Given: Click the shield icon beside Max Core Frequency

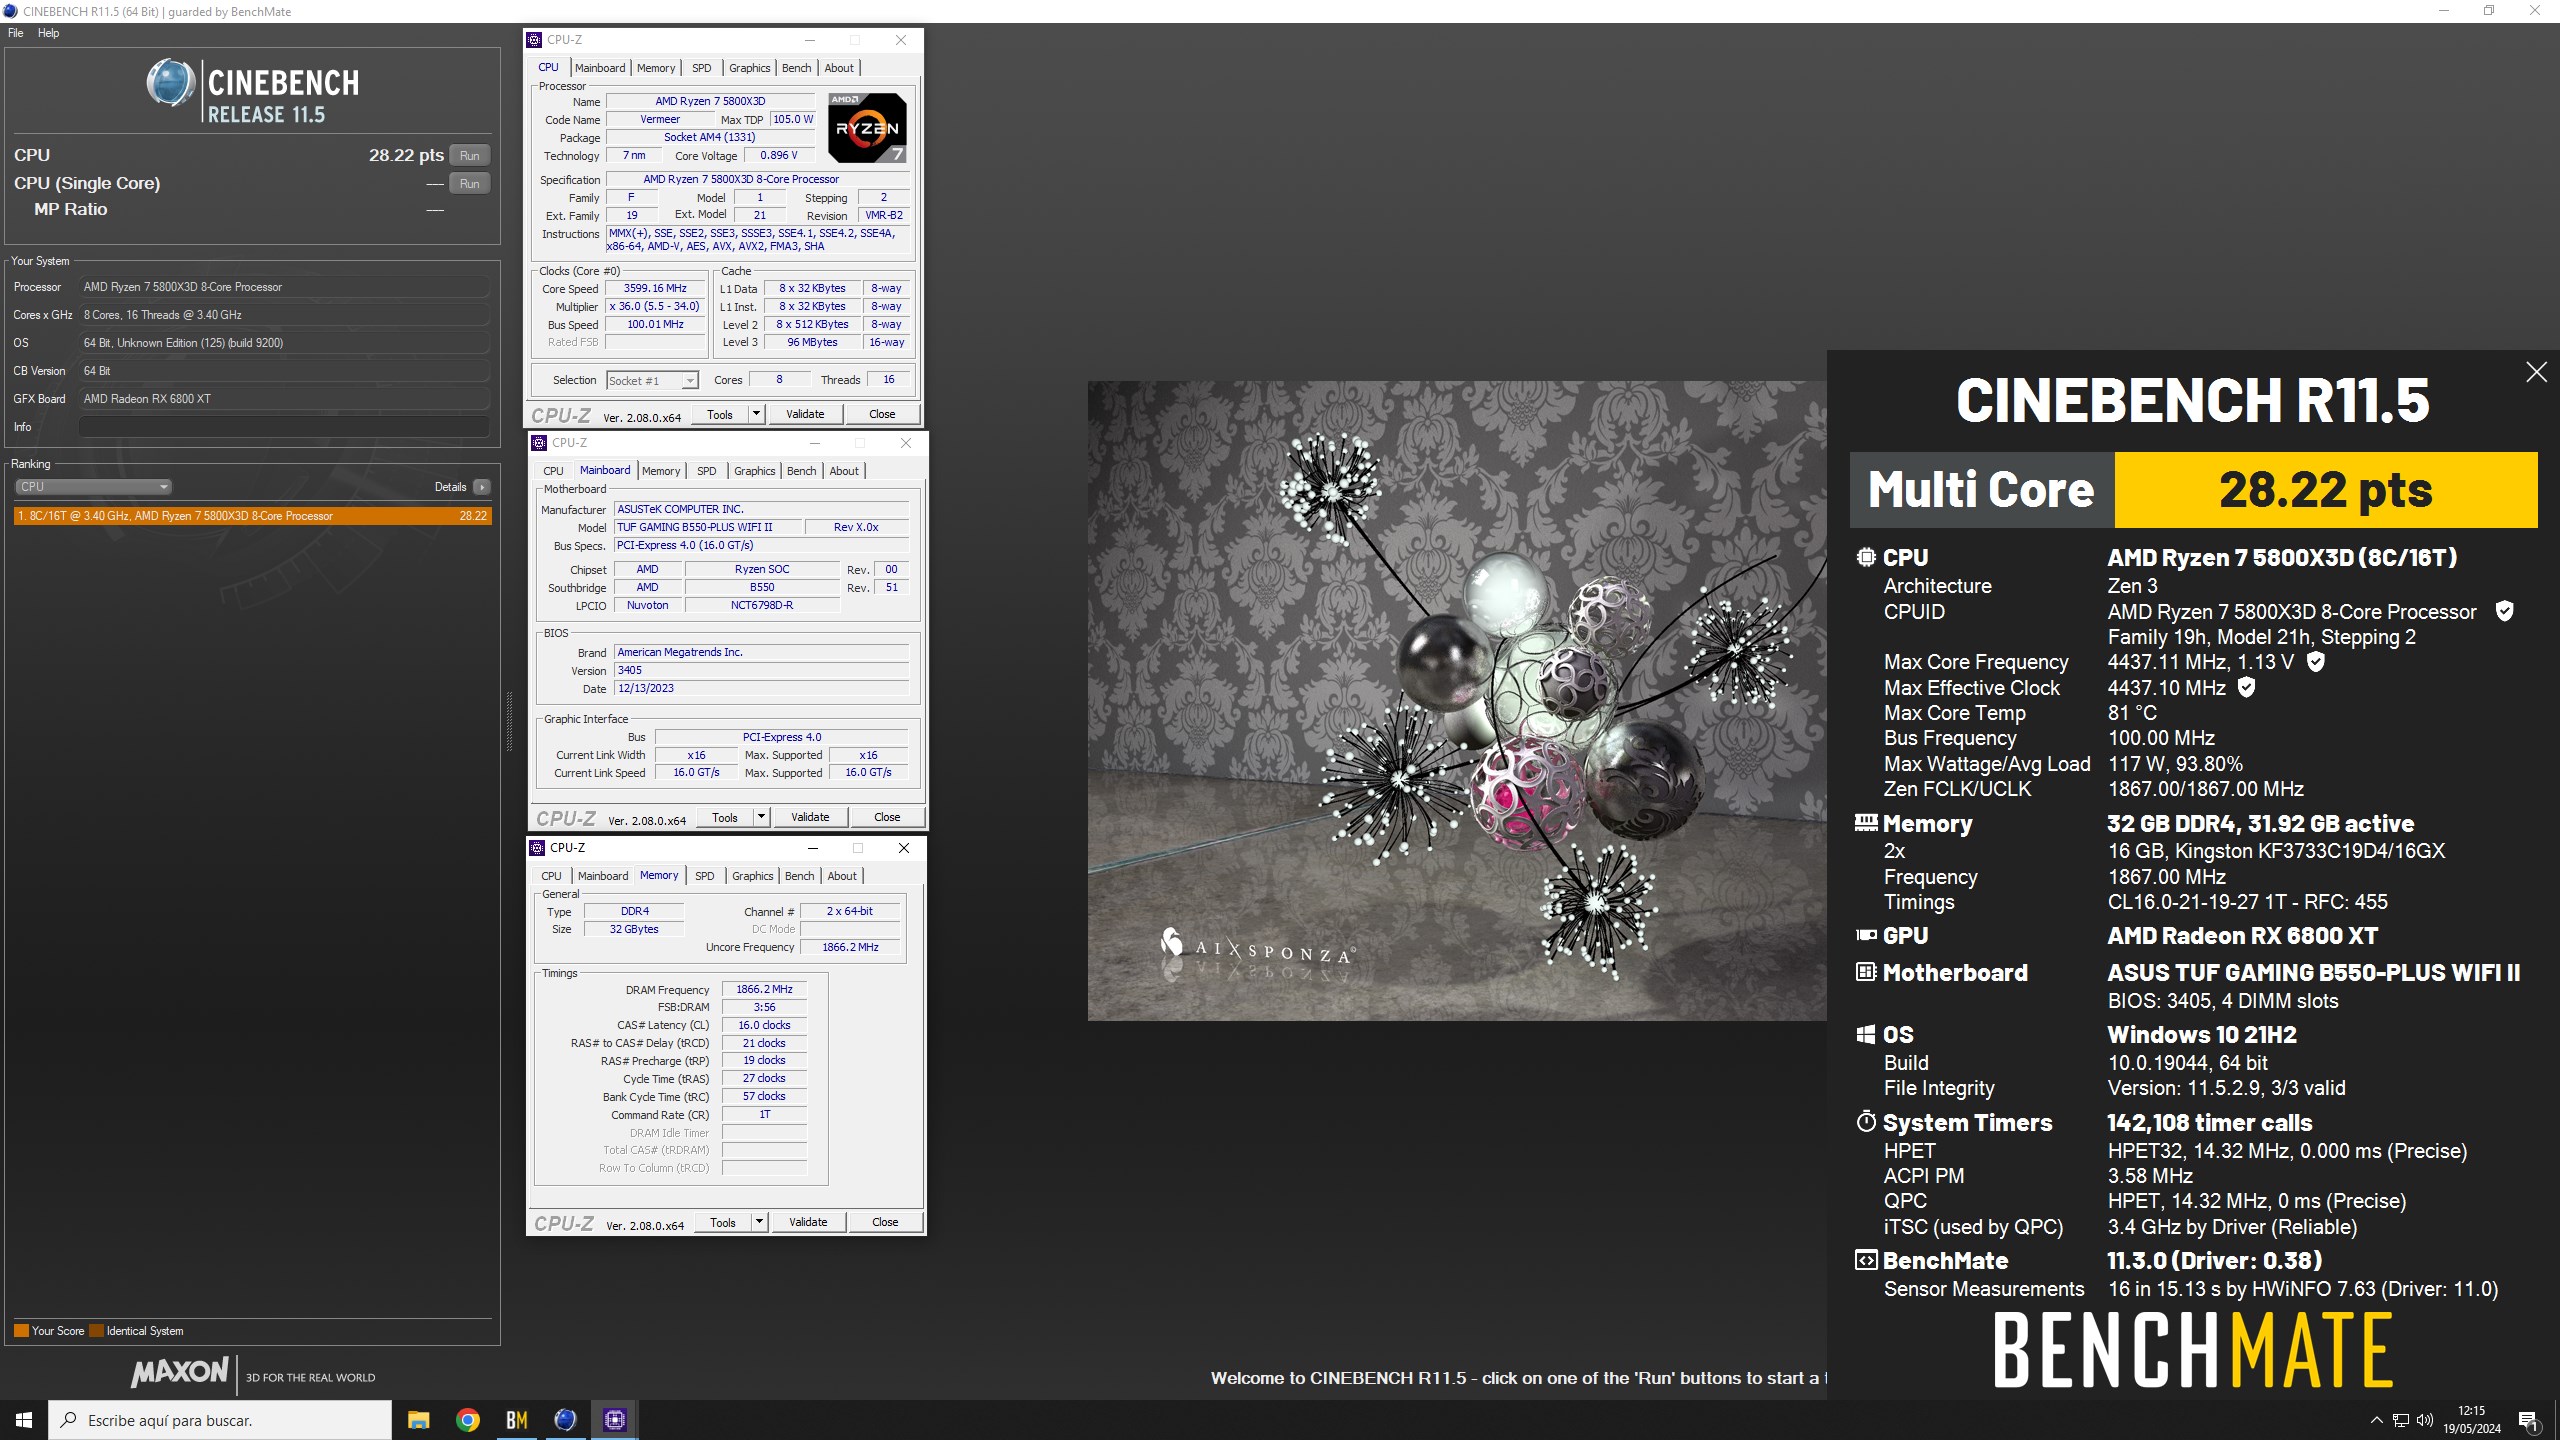Looking at the screenshot, I should [x=2315, y=662].
